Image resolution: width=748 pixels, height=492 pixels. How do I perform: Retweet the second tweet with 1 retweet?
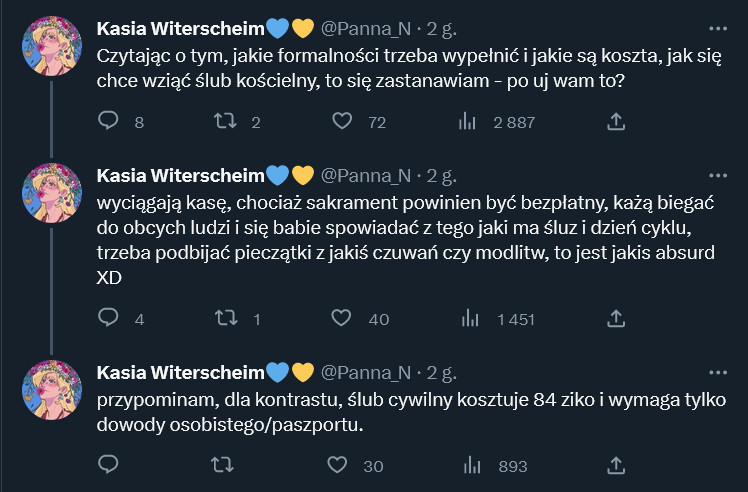coord(225,319)
